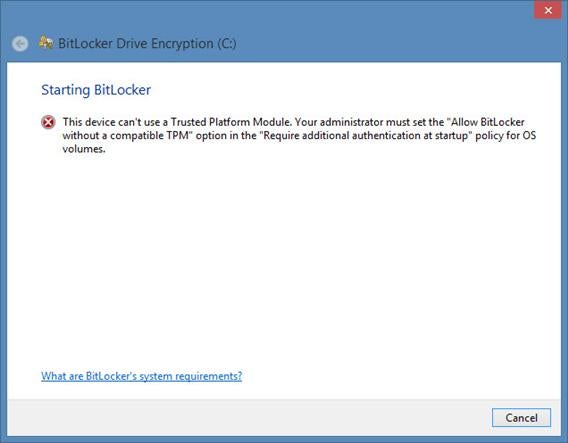Click the back arrow button
568x443 pixels.
[x=20, y=44]
